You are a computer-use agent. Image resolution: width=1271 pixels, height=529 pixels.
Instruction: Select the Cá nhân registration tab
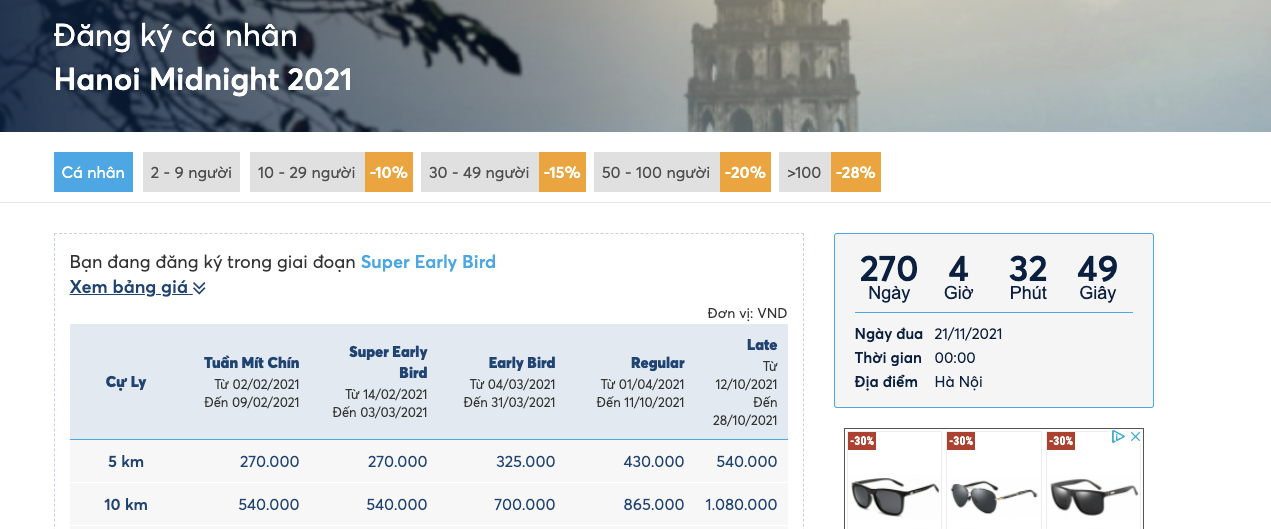[93, 172]
